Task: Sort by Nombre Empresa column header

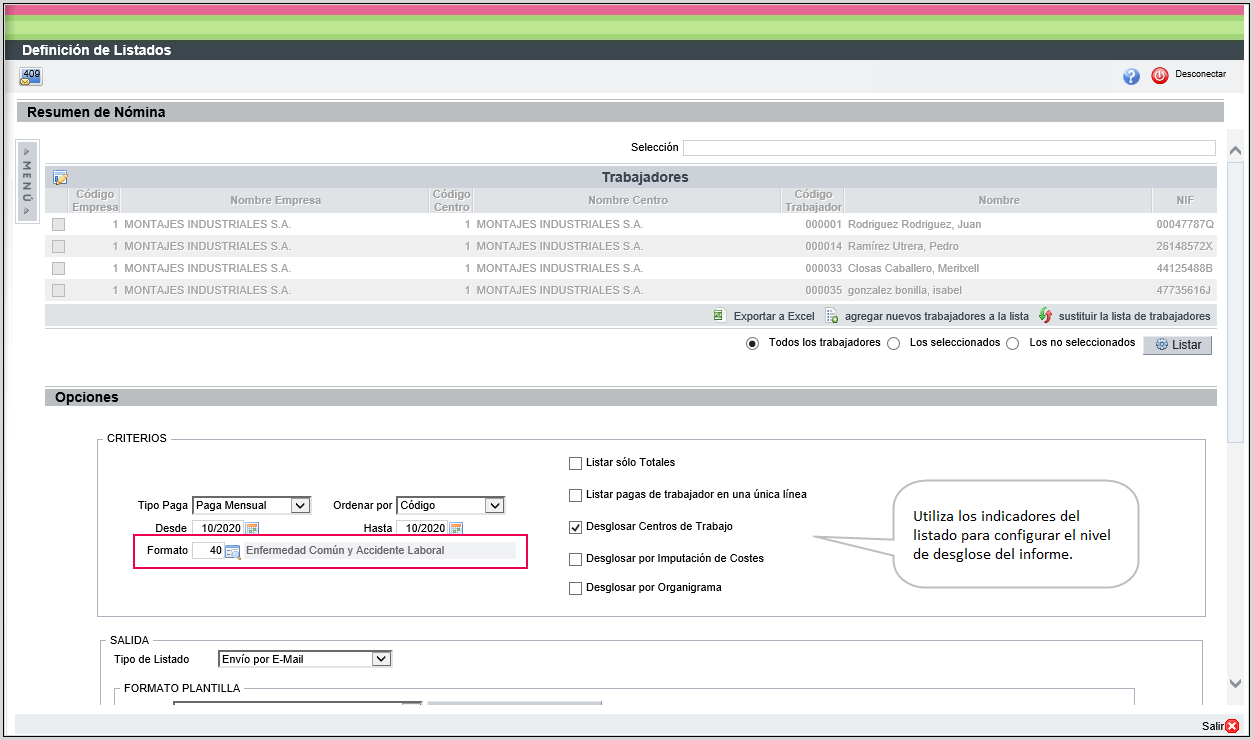Action: coord(275,200)
